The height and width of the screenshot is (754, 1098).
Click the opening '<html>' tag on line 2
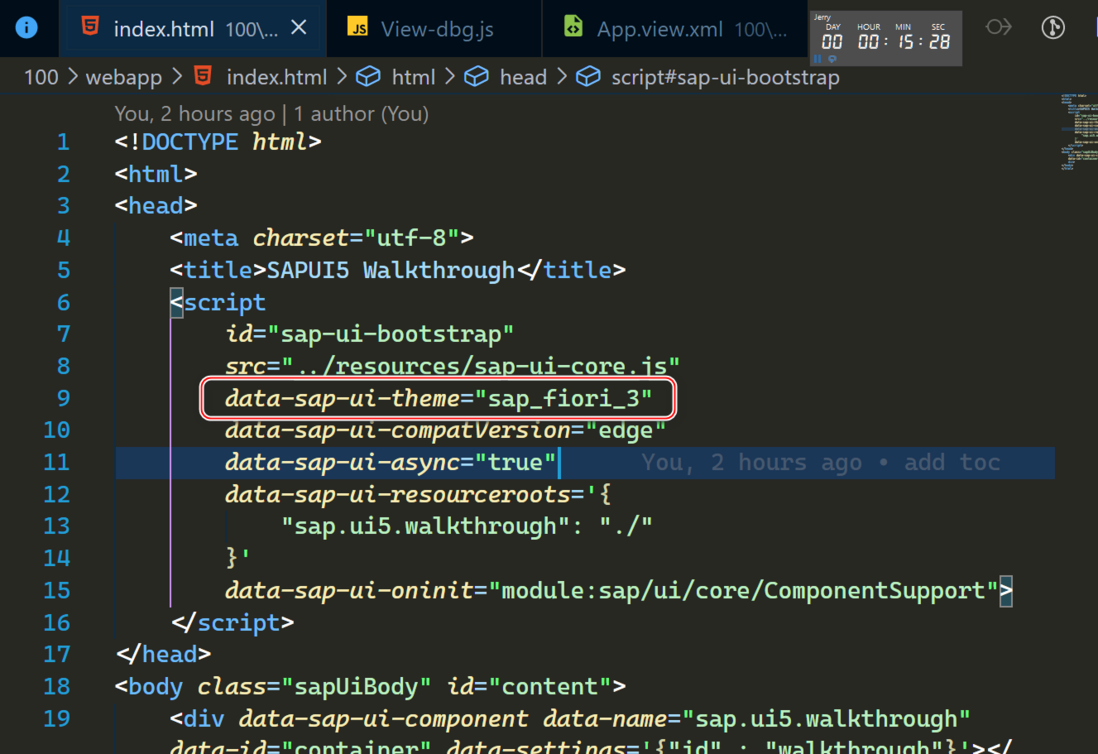tap(155, 174)
